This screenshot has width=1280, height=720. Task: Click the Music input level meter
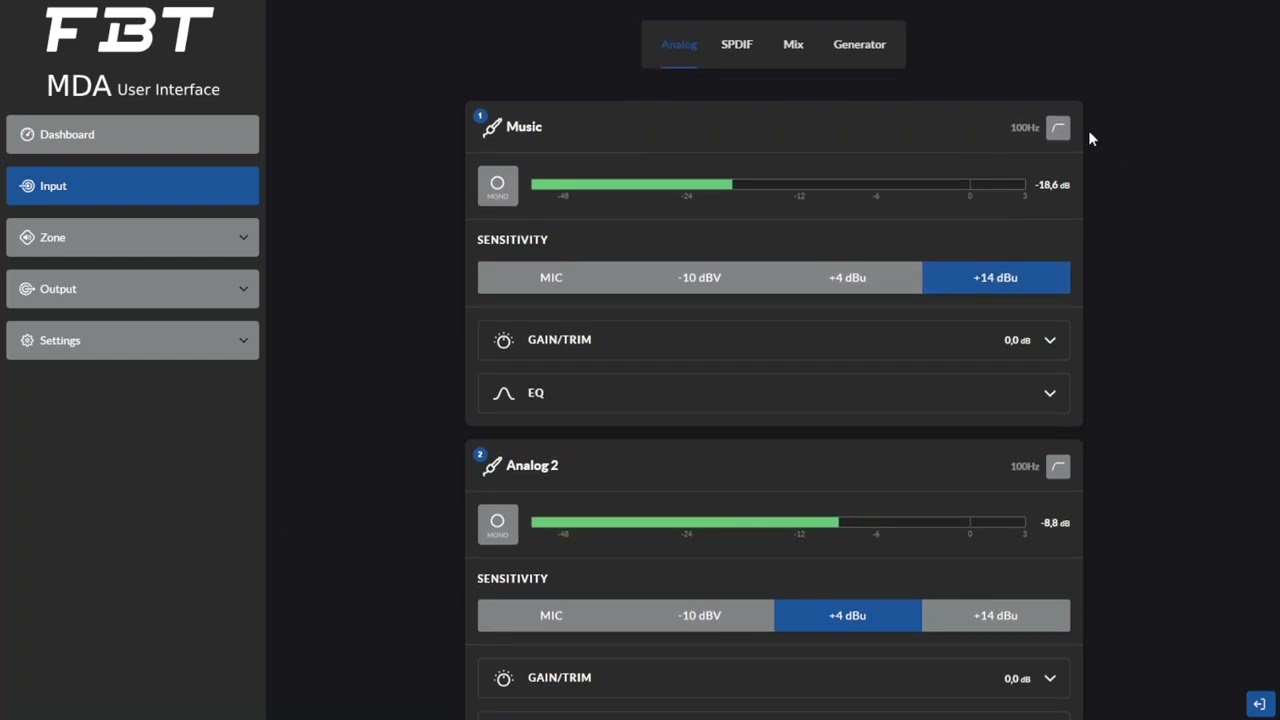[x=777, y=185]
